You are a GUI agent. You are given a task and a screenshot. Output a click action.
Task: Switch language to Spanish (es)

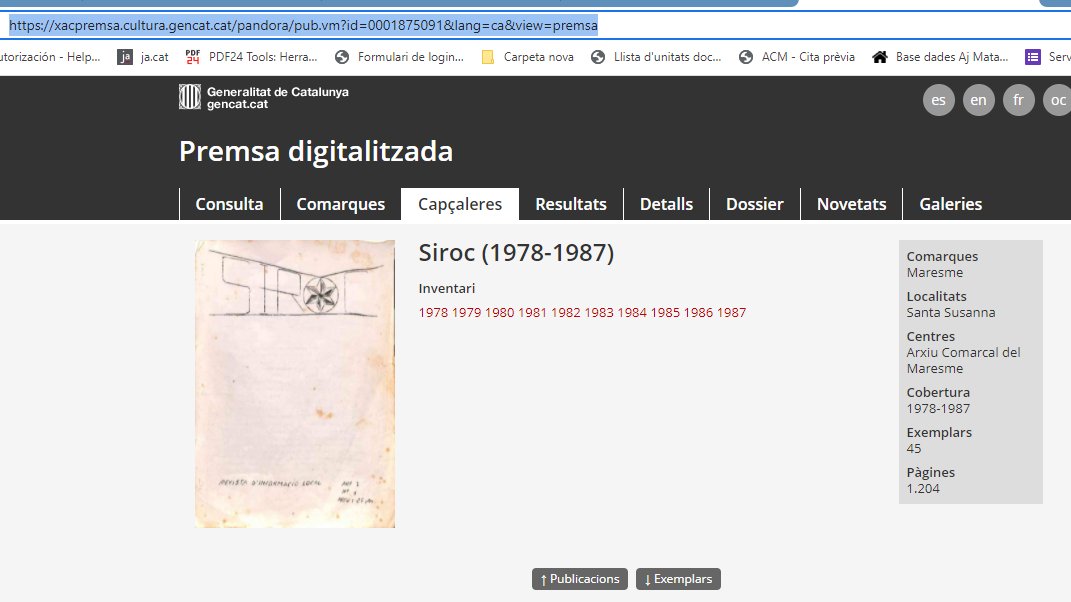point(938,100)
